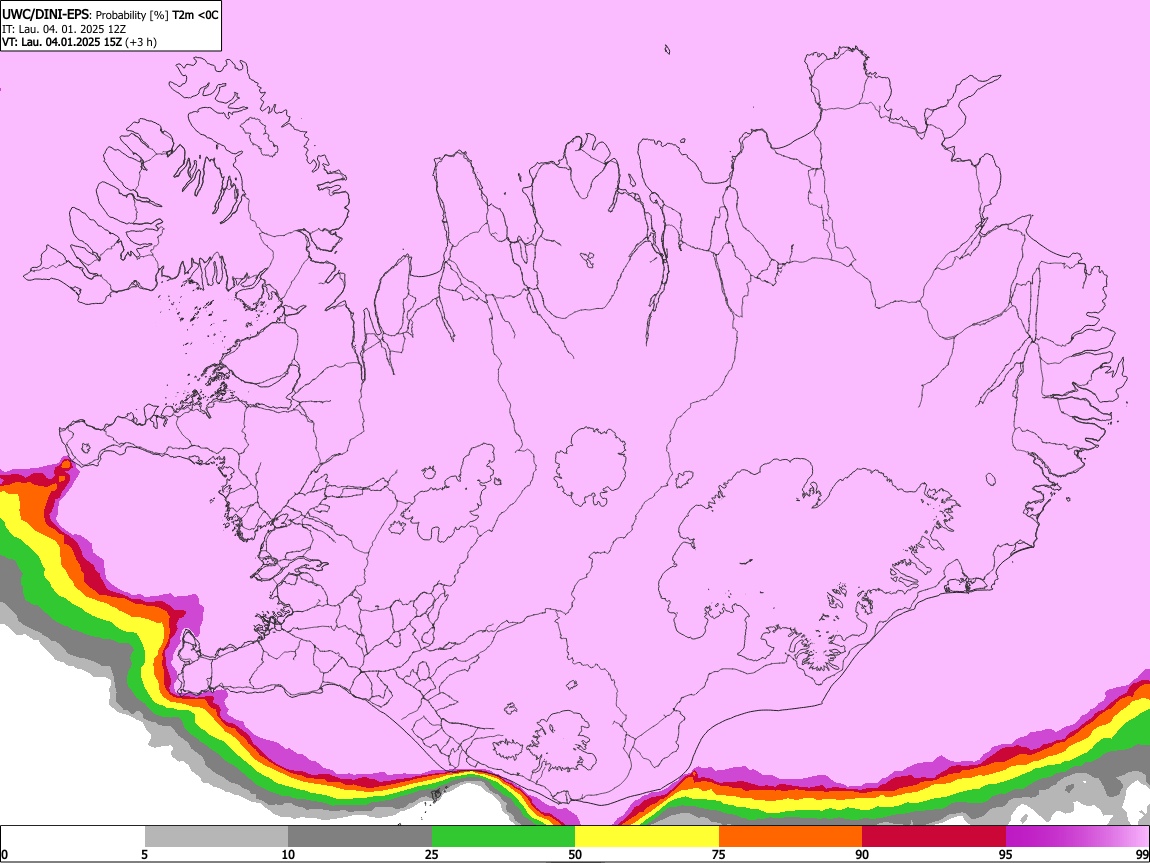Click the legend tick label '25'

point(432,855)
